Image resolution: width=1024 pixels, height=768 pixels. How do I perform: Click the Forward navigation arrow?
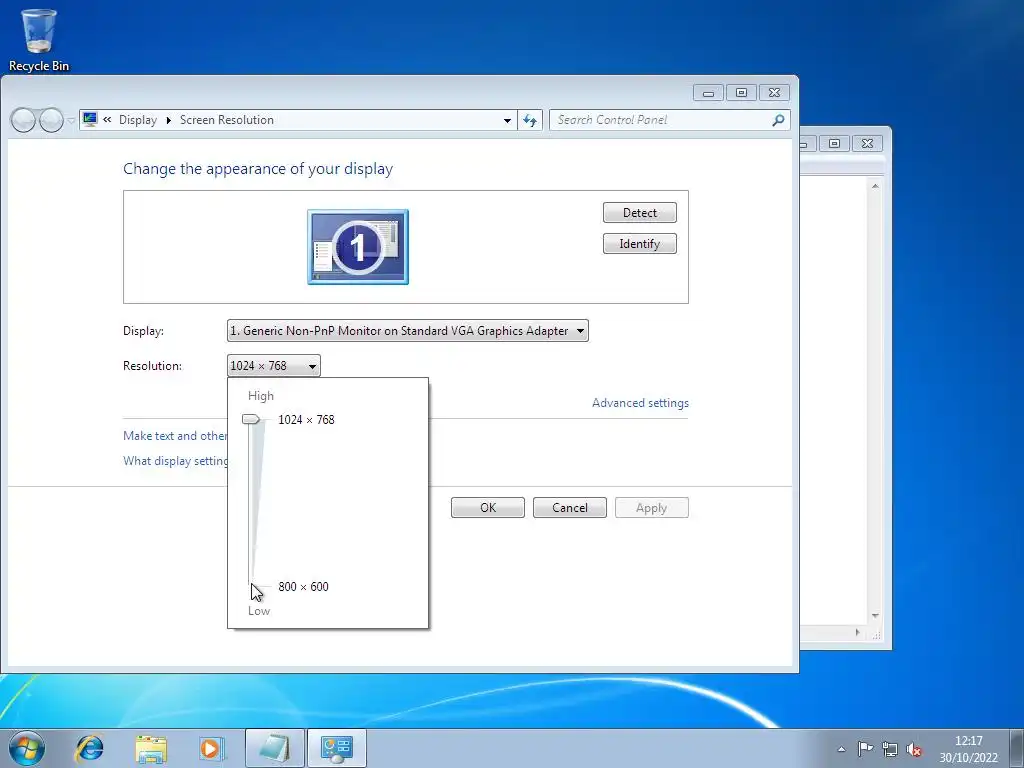tap(51, 120)
